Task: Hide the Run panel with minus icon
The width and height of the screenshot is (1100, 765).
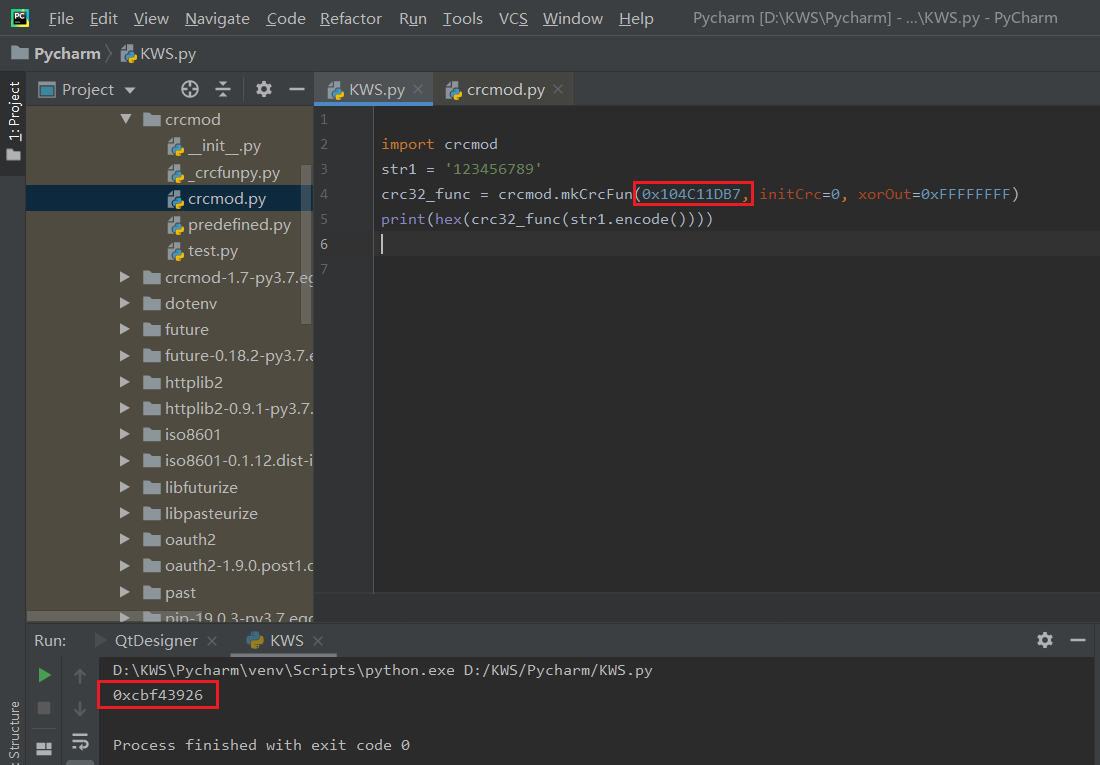Action: point(1078,640)
